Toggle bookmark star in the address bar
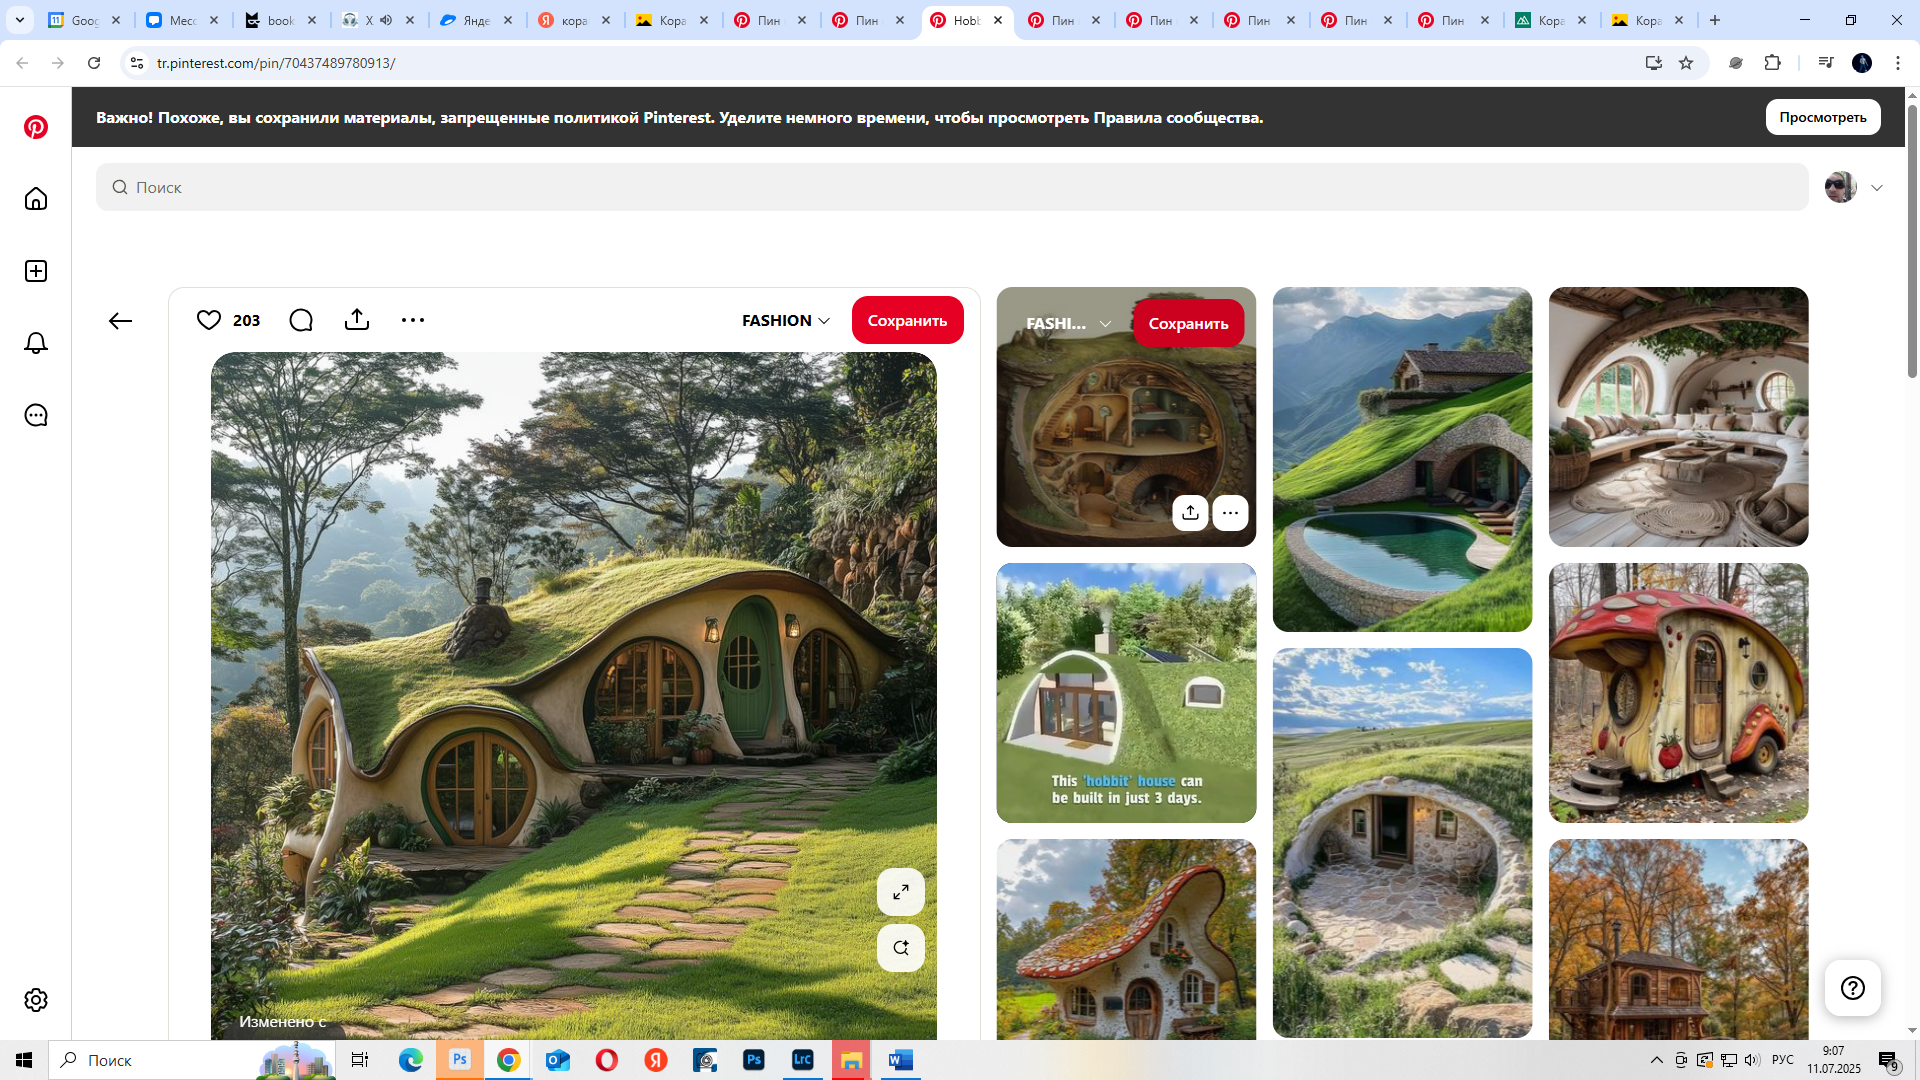The height and width of the screenshot is (1080, 1920). tap(1686, 63)
